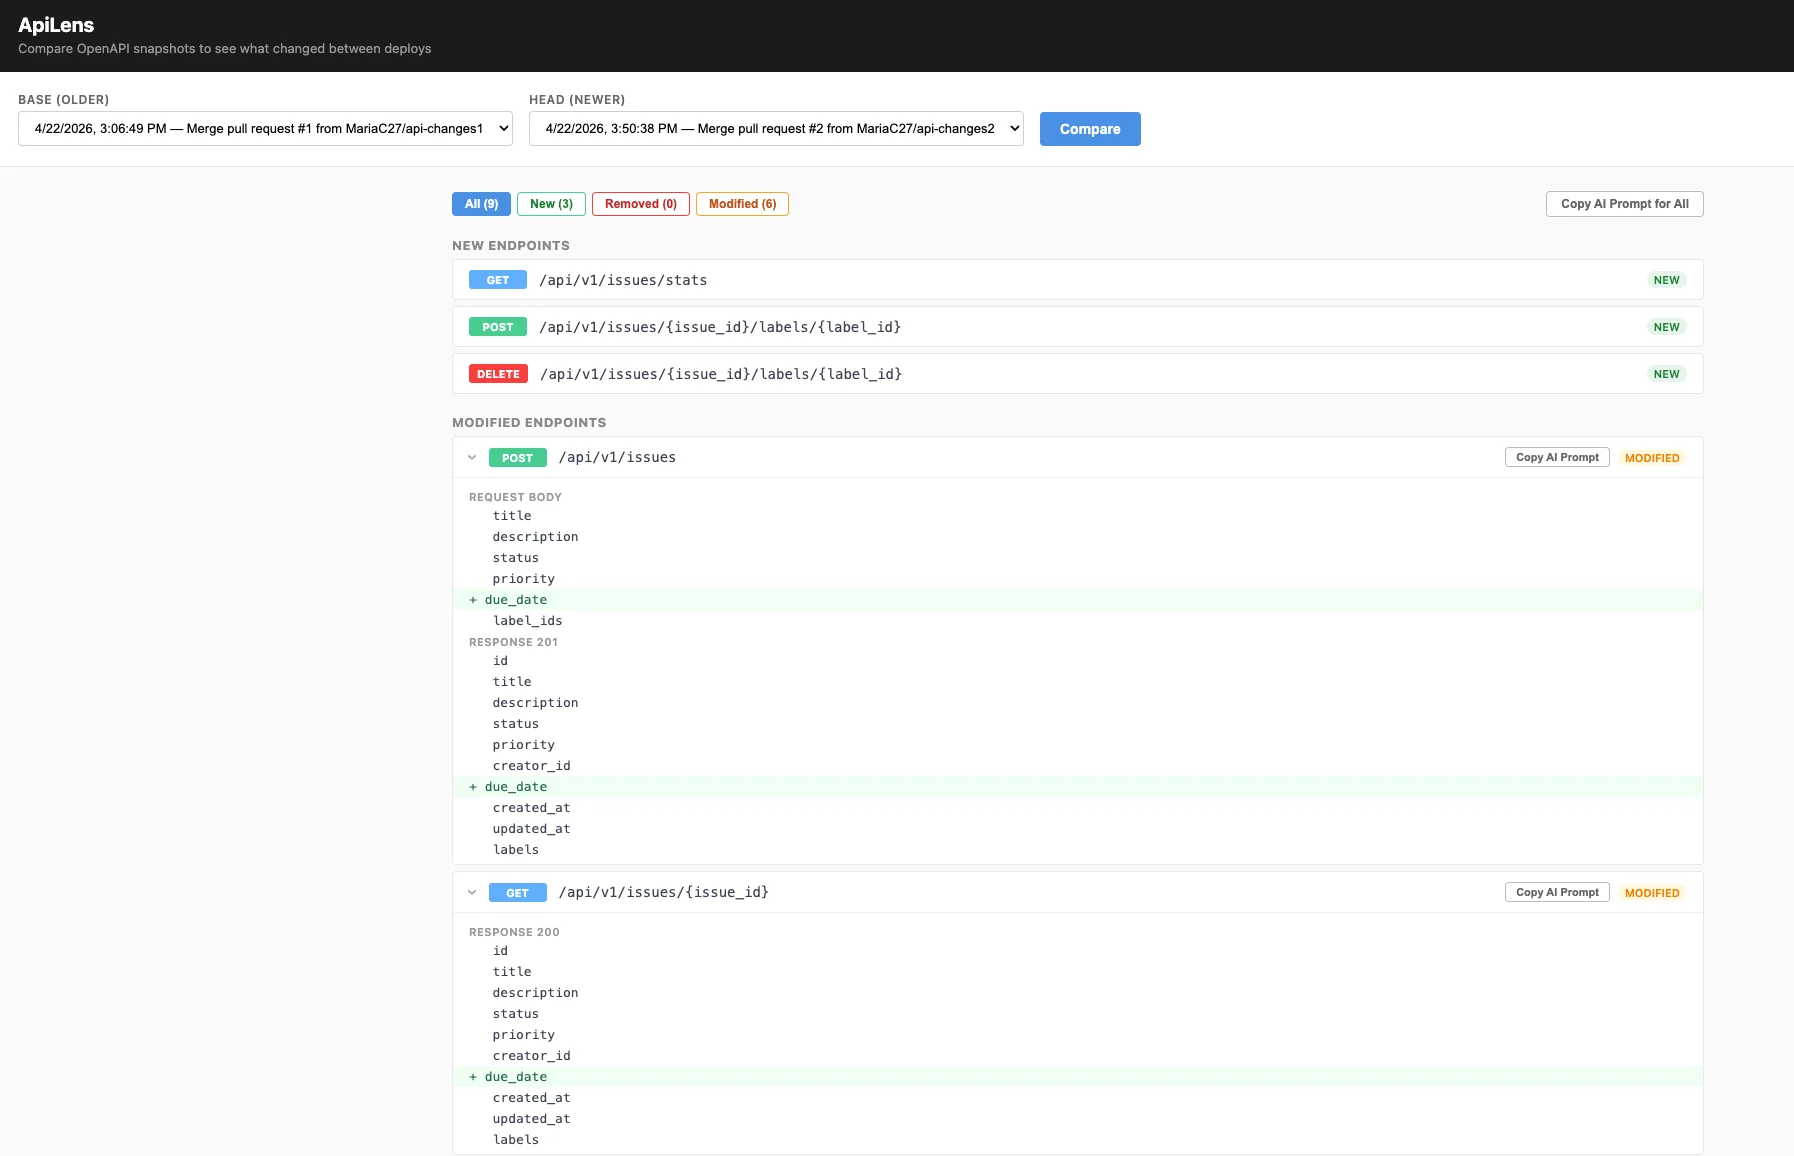
Task: Click the RESPONSE 200 section heading
Action: (514, 932)
